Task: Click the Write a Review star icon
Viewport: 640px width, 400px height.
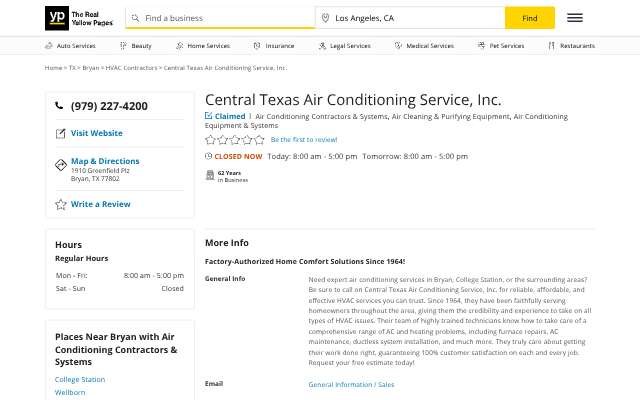Action: click(x=60, y=204)
